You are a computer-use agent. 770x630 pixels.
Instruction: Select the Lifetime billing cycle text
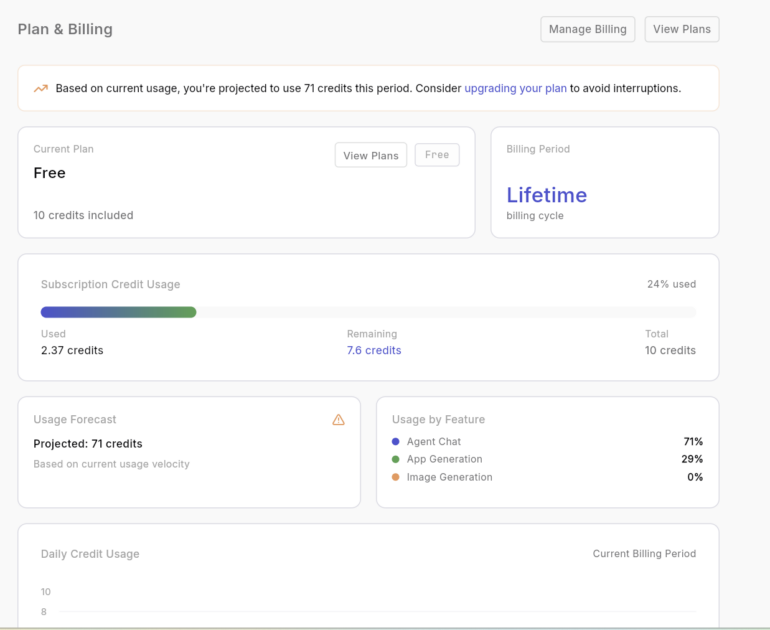point(546,195)
